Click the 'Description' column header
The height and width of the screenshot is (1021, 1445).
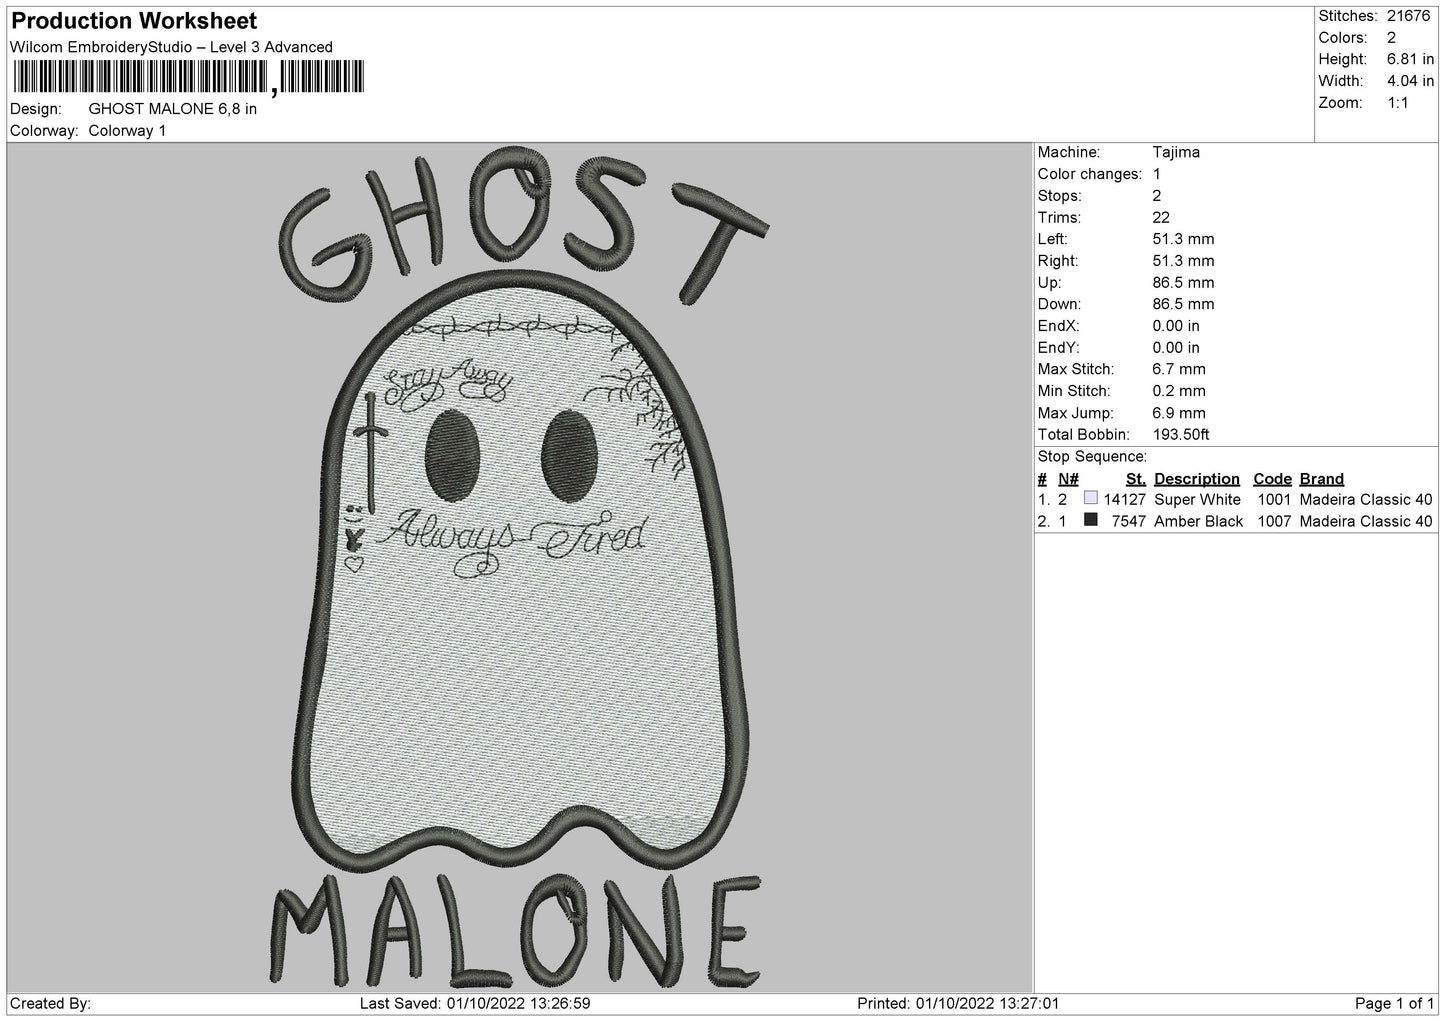[1197, 479]
